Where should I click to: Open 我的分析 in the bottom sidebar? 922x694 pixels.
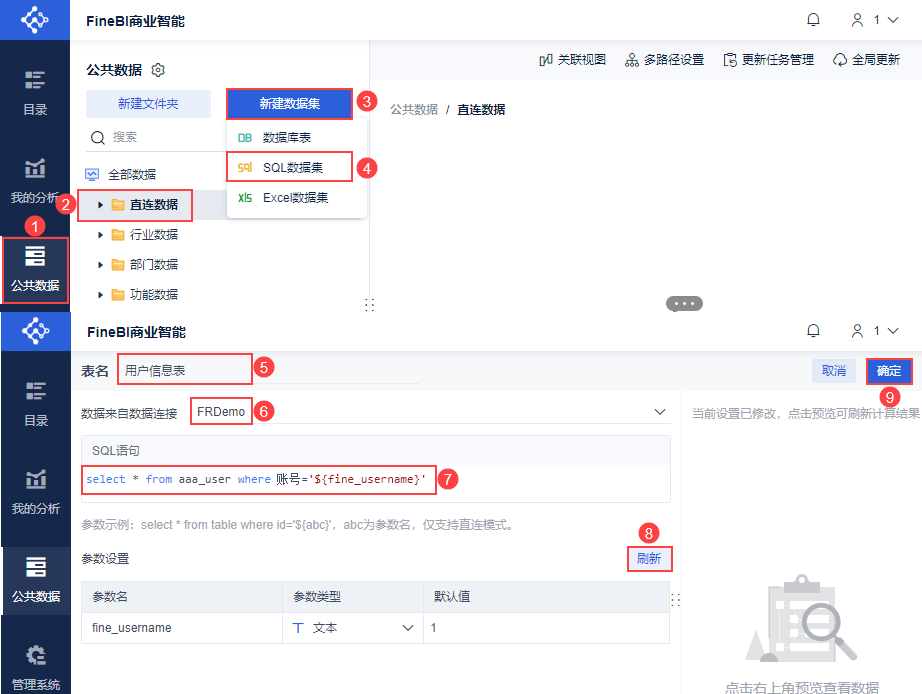(x=36, y=492)
